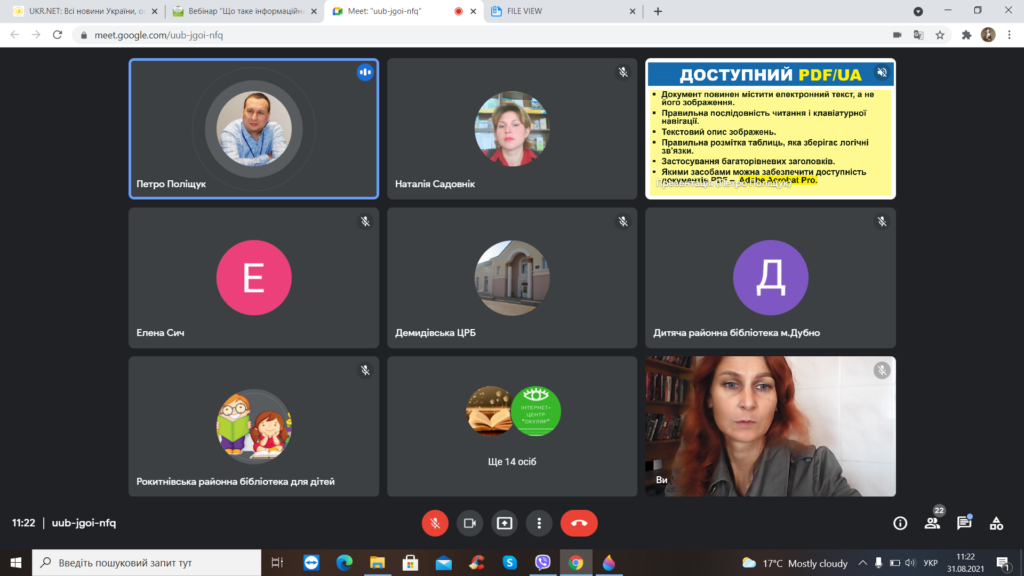Open the meeting details info icon

900,523
